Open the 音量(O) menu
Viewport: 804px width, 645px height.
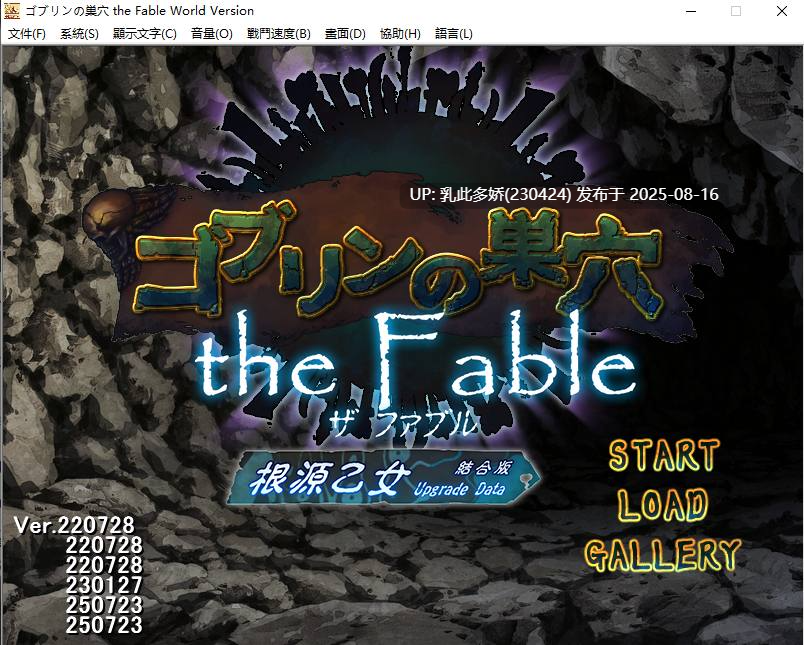coord(211,34)
